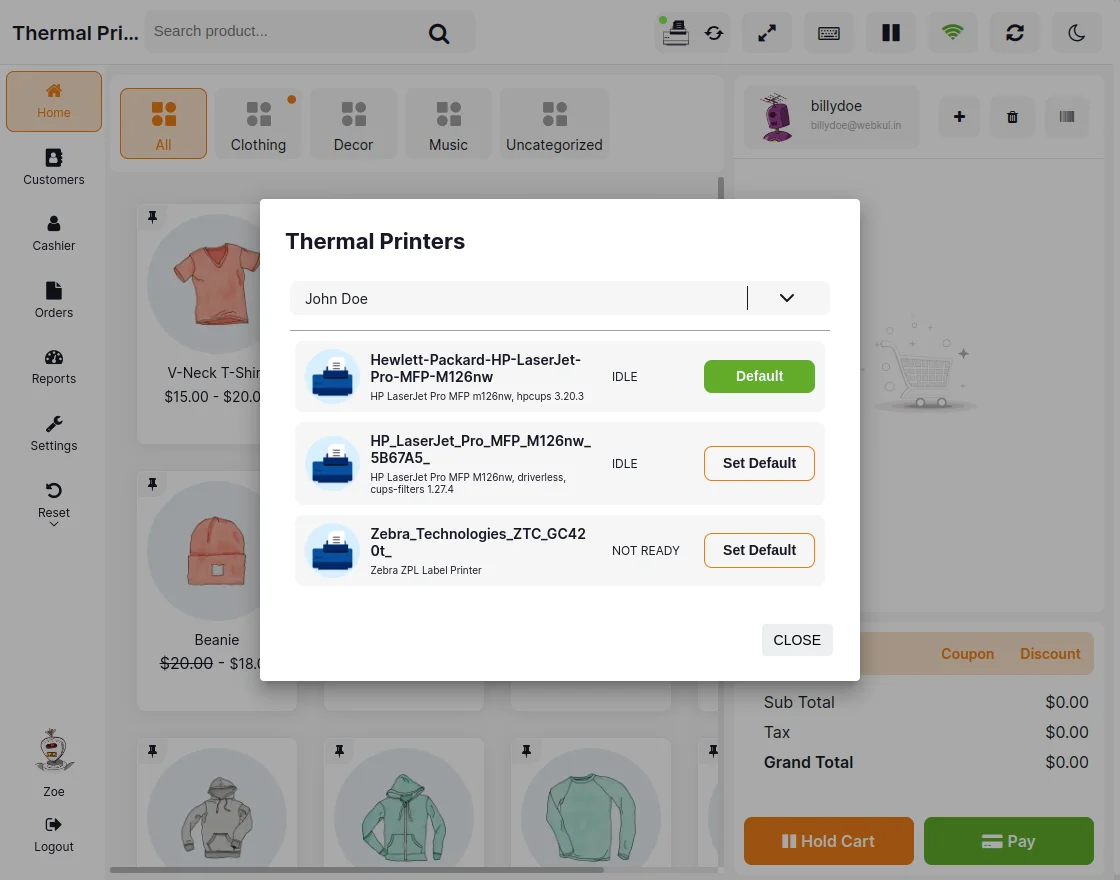Screen dimensions: 1120x880
Task: Set HP_LaserJet_Pro_MFP_M126nw_5B67A5_ as default printer
Action: [759, 463]
